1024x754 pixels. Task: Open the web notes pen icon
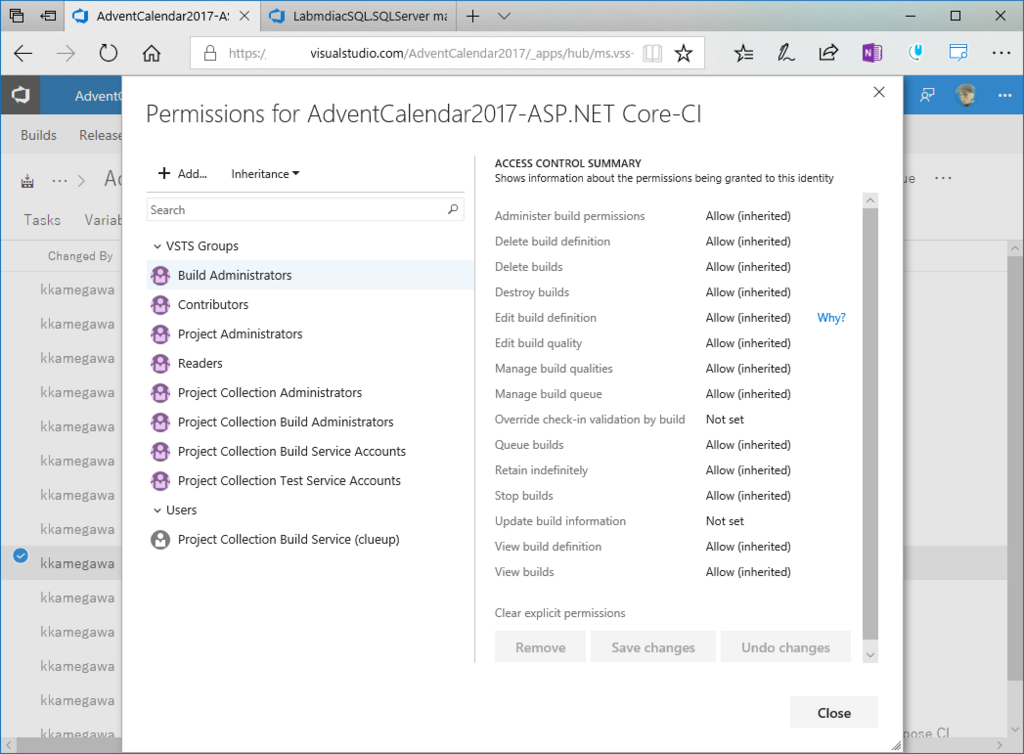[x=786, y=53]
